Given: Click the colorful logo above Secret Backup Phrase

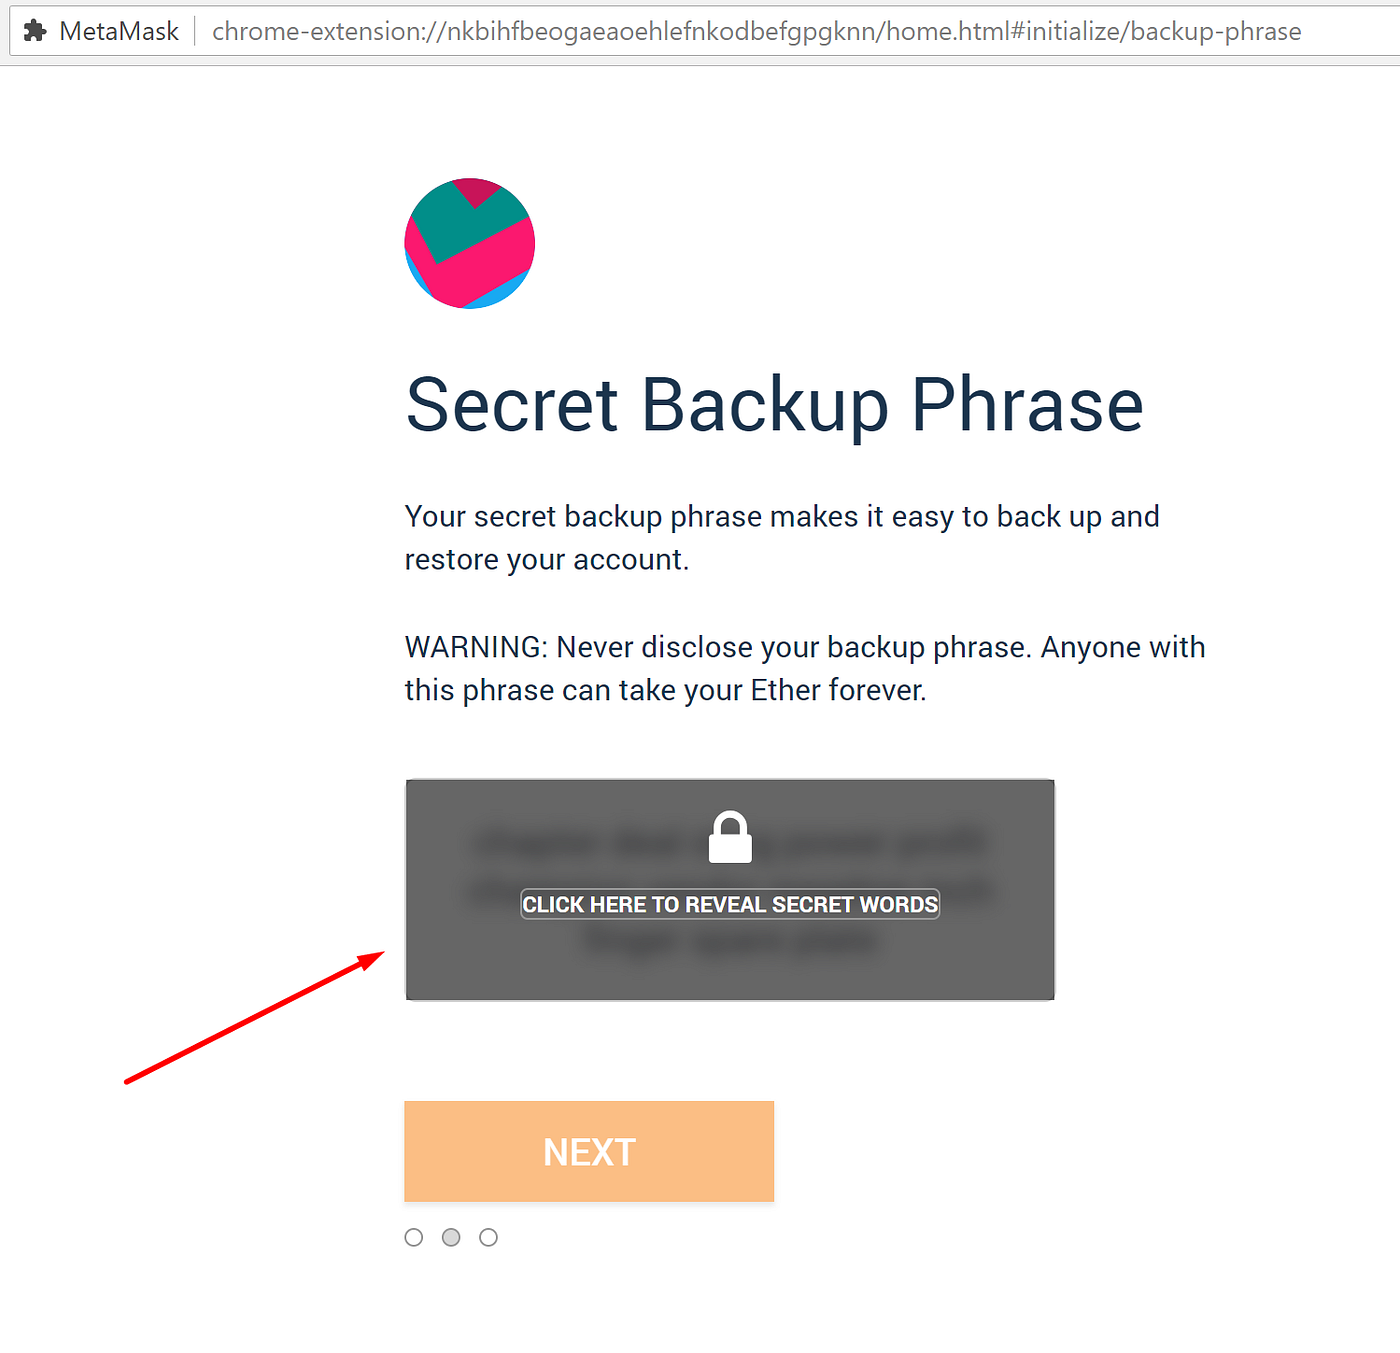Looking at the screenshot, I should 469,243.
